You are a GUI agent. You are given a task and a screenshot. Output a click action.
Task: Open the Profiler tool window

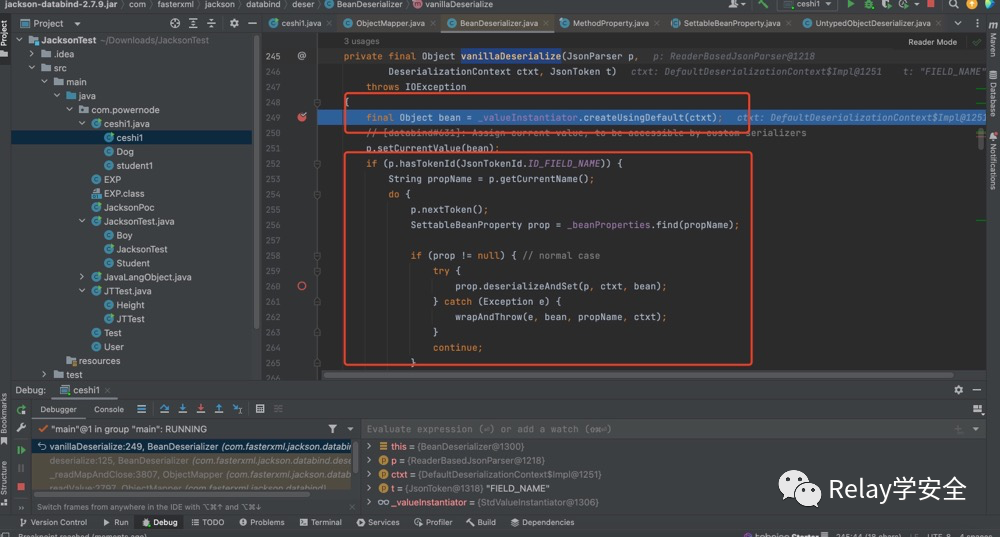coord(432,522)
